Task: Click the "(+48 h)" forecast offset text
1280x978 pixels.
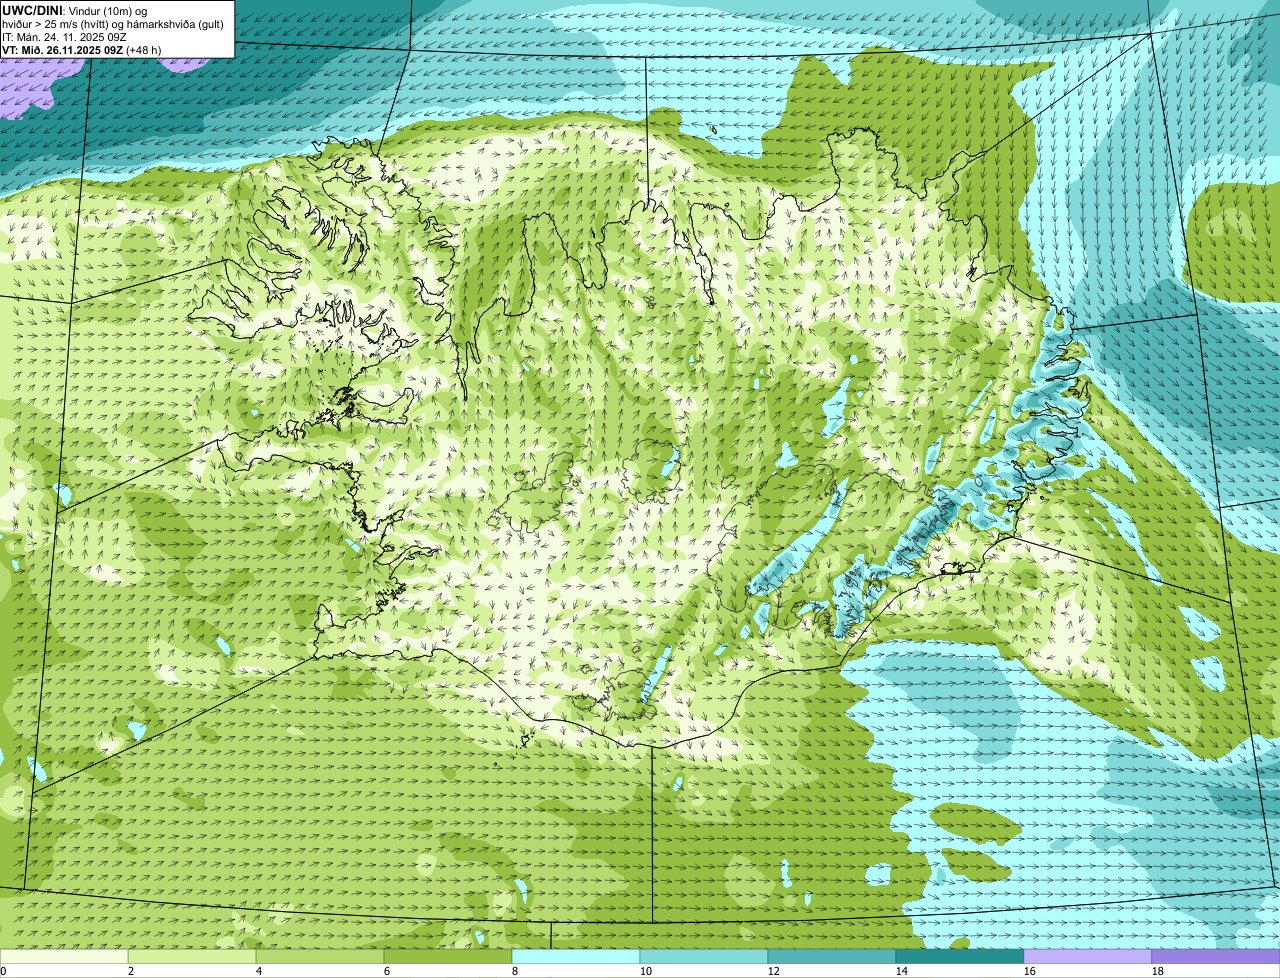Action: (144, 49)
